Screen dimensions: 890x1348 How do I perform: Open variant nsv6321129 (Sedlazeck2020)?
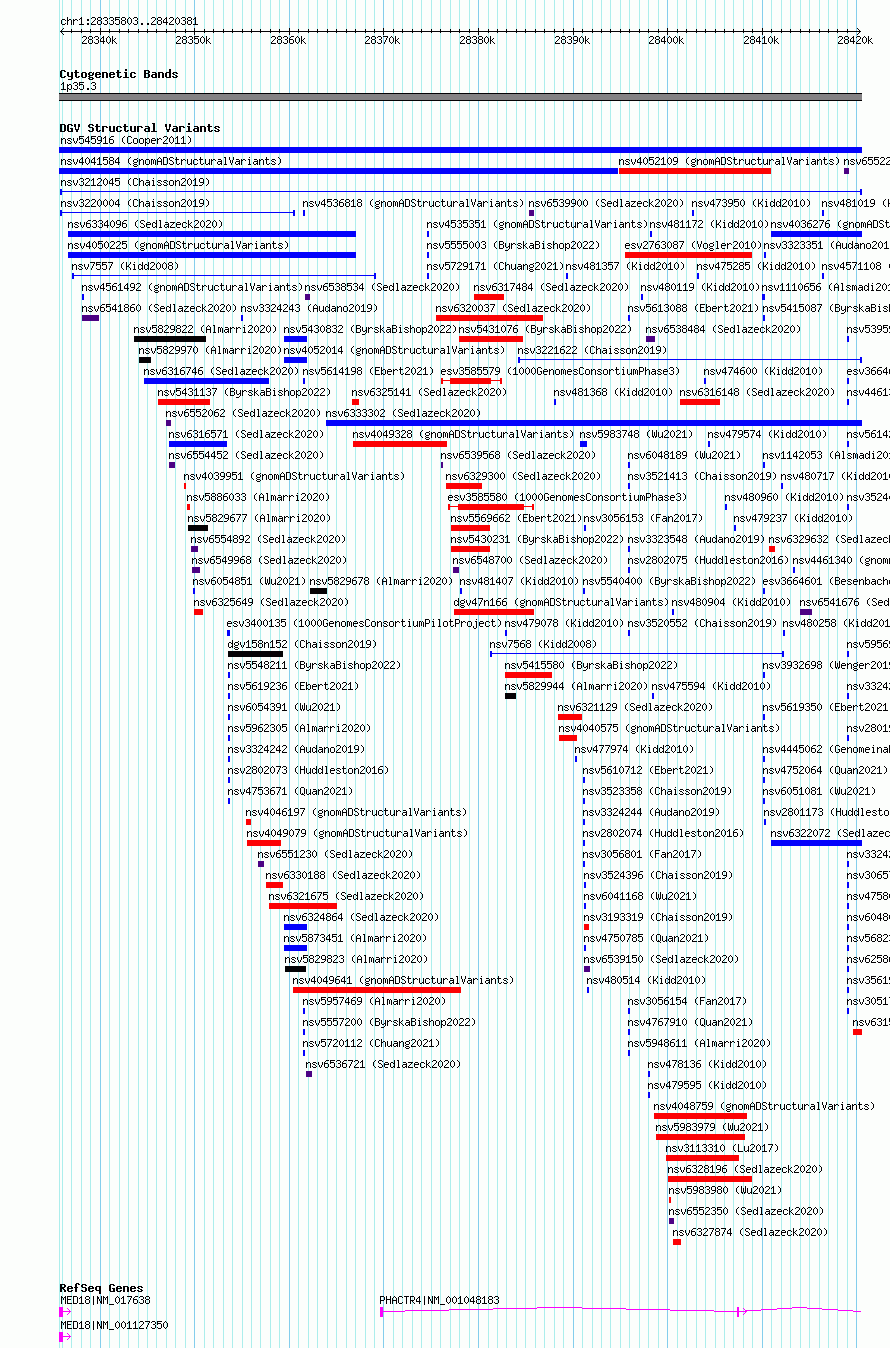click(636, 707)
